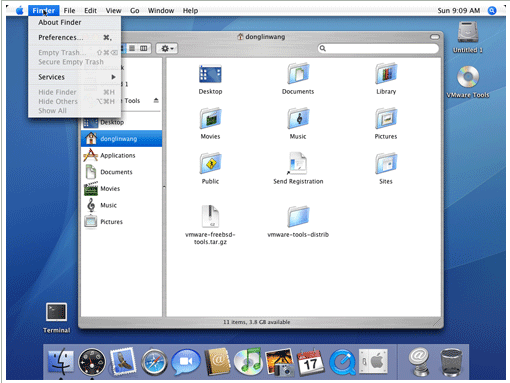
Task: Click the Music item in the Finder sidebar
Action: pos(121,205)
